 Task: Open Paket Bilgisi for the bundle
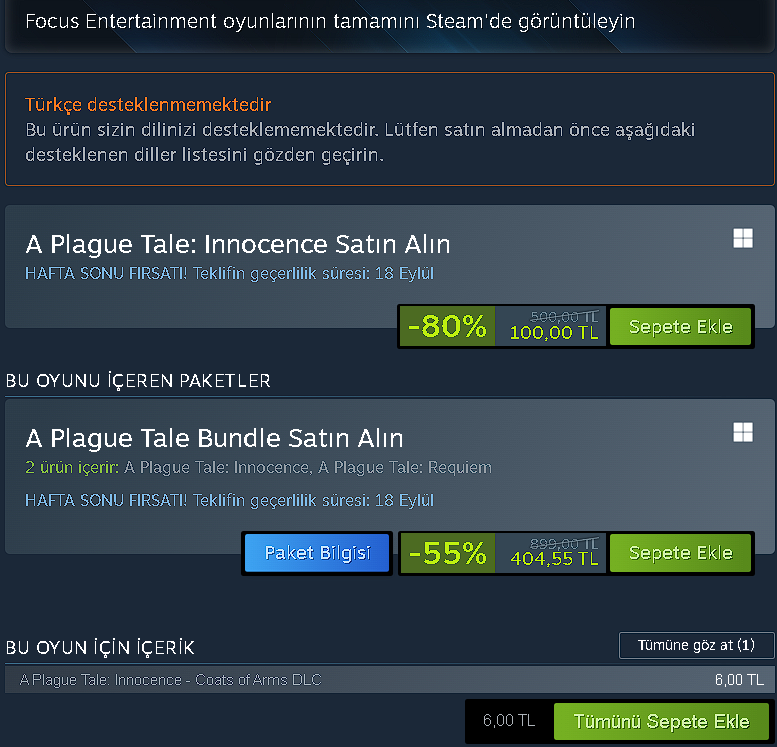(x=317, y=553)
